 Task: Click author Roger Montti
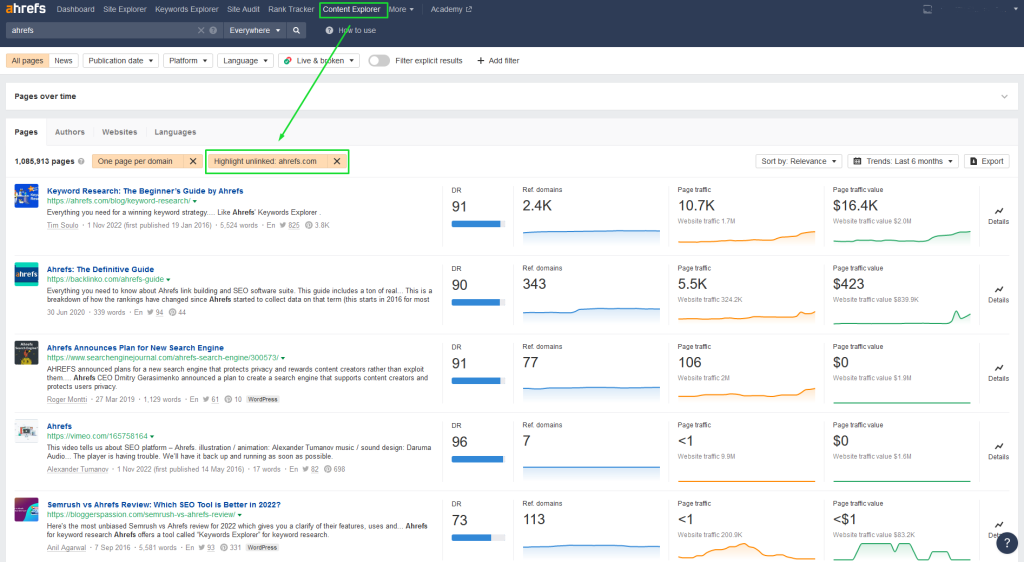[x=67, y=399]
